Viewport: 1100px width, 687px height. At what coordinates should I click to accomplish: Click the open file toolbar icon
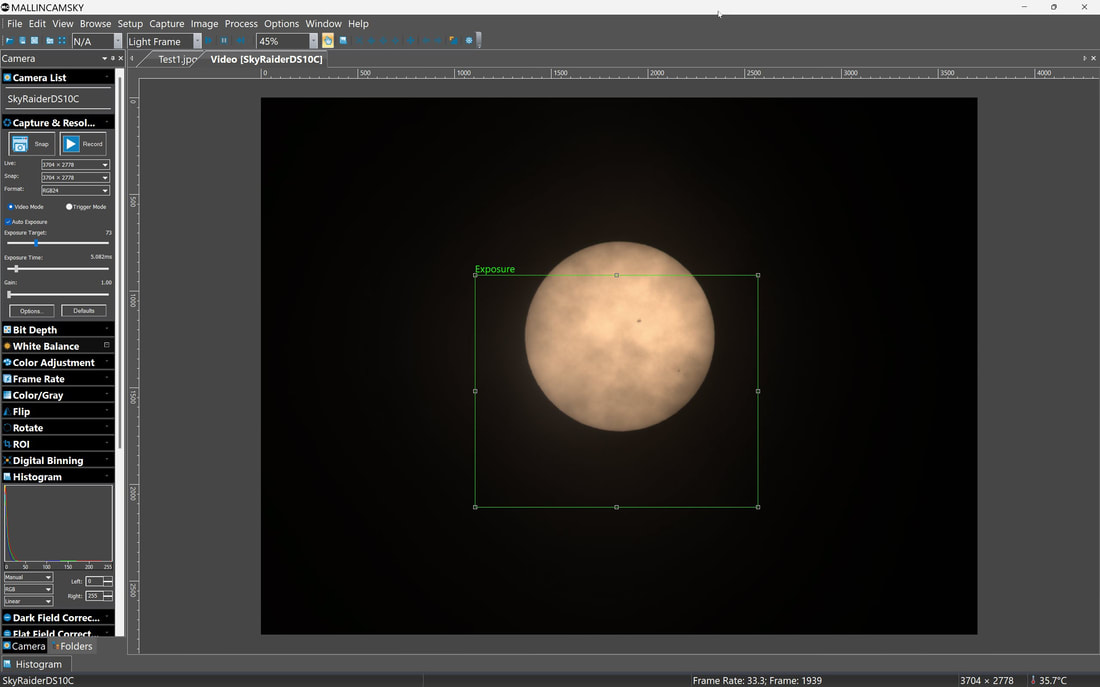point(10,41)
